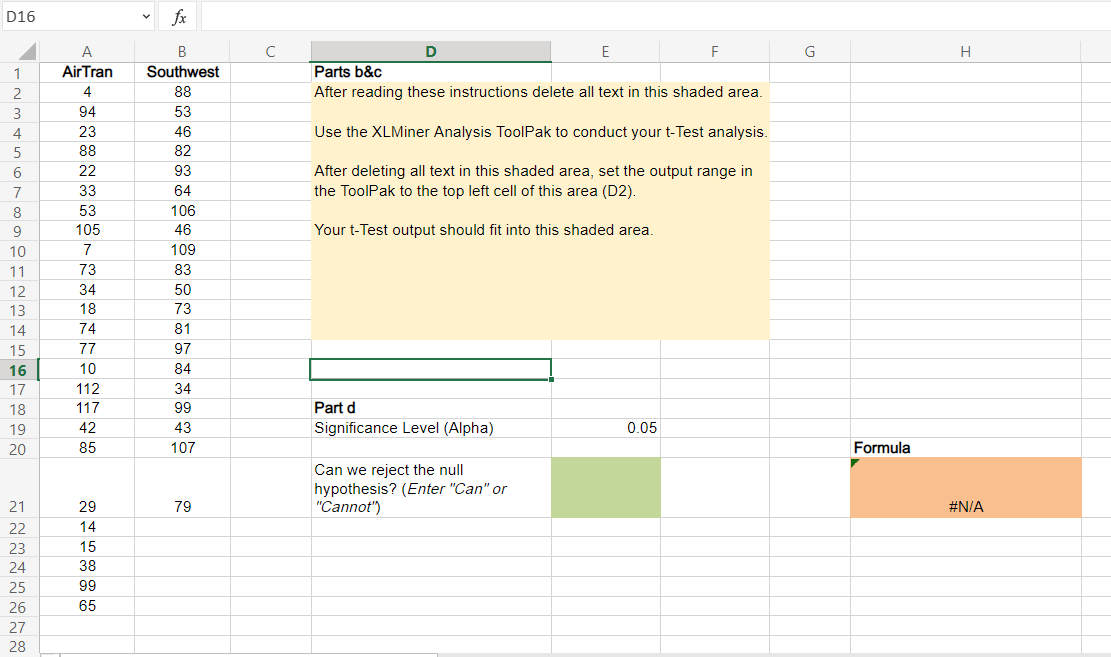The height and width of the screenshot is (657, 1111).
Task: Select column D header
Action: (x=431, y=52)
